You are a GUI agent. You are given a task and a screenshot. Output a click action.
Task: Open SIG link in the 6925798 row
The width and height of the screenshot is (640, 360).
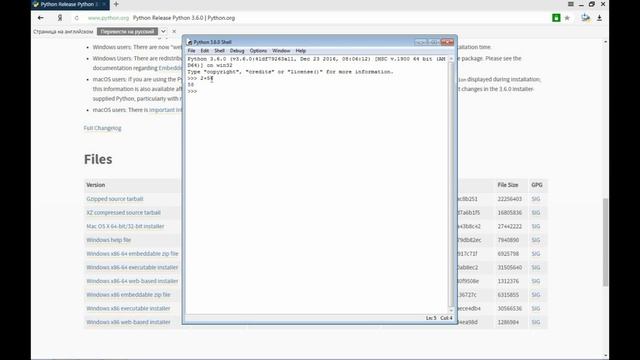(536, 253)
